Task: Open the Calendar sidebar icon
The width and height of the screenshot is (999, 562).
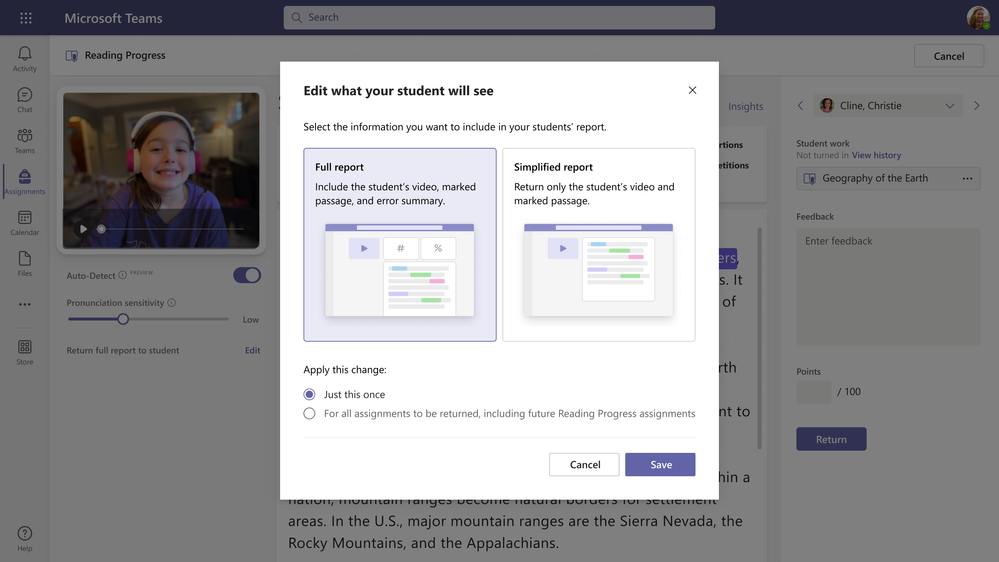Action: (25, 218)
